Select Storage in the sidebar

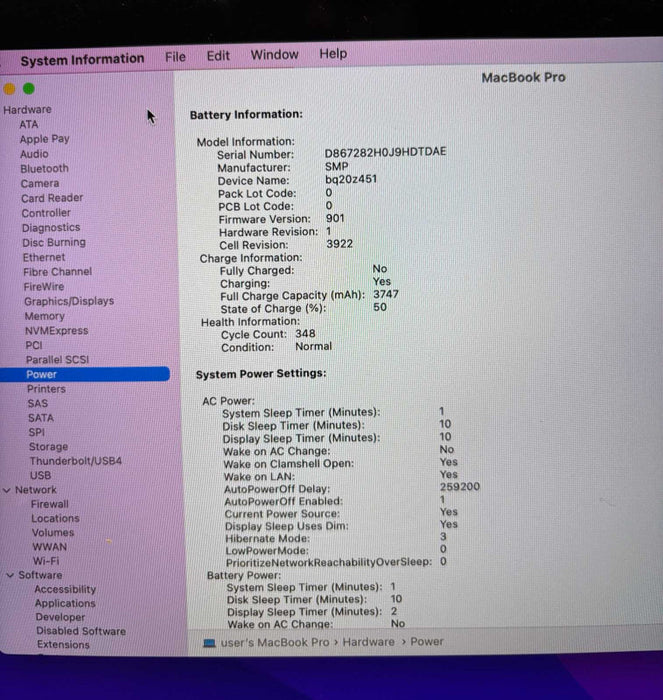(48, 447)
